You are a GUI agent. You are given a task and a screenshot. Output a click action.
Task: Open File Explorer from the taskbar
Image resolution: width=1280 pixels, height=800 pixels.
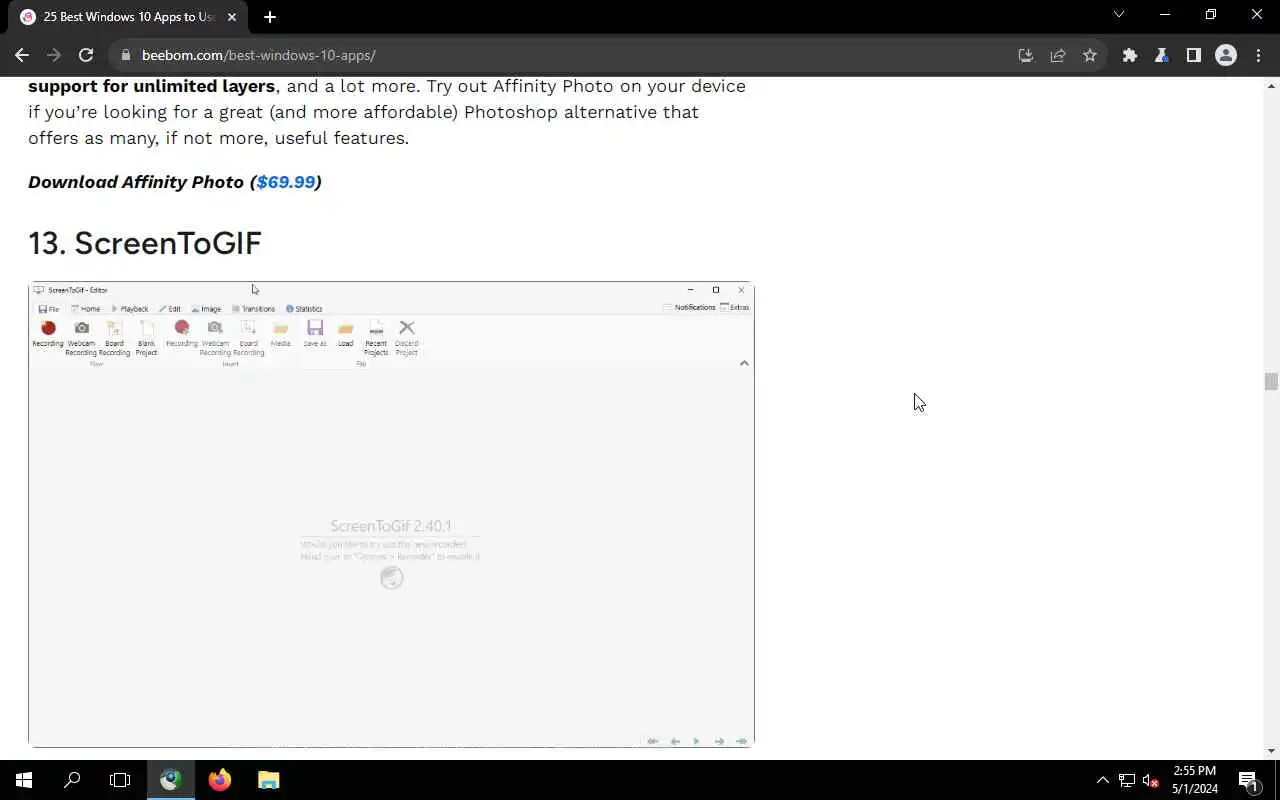click(x=269, y=780)
